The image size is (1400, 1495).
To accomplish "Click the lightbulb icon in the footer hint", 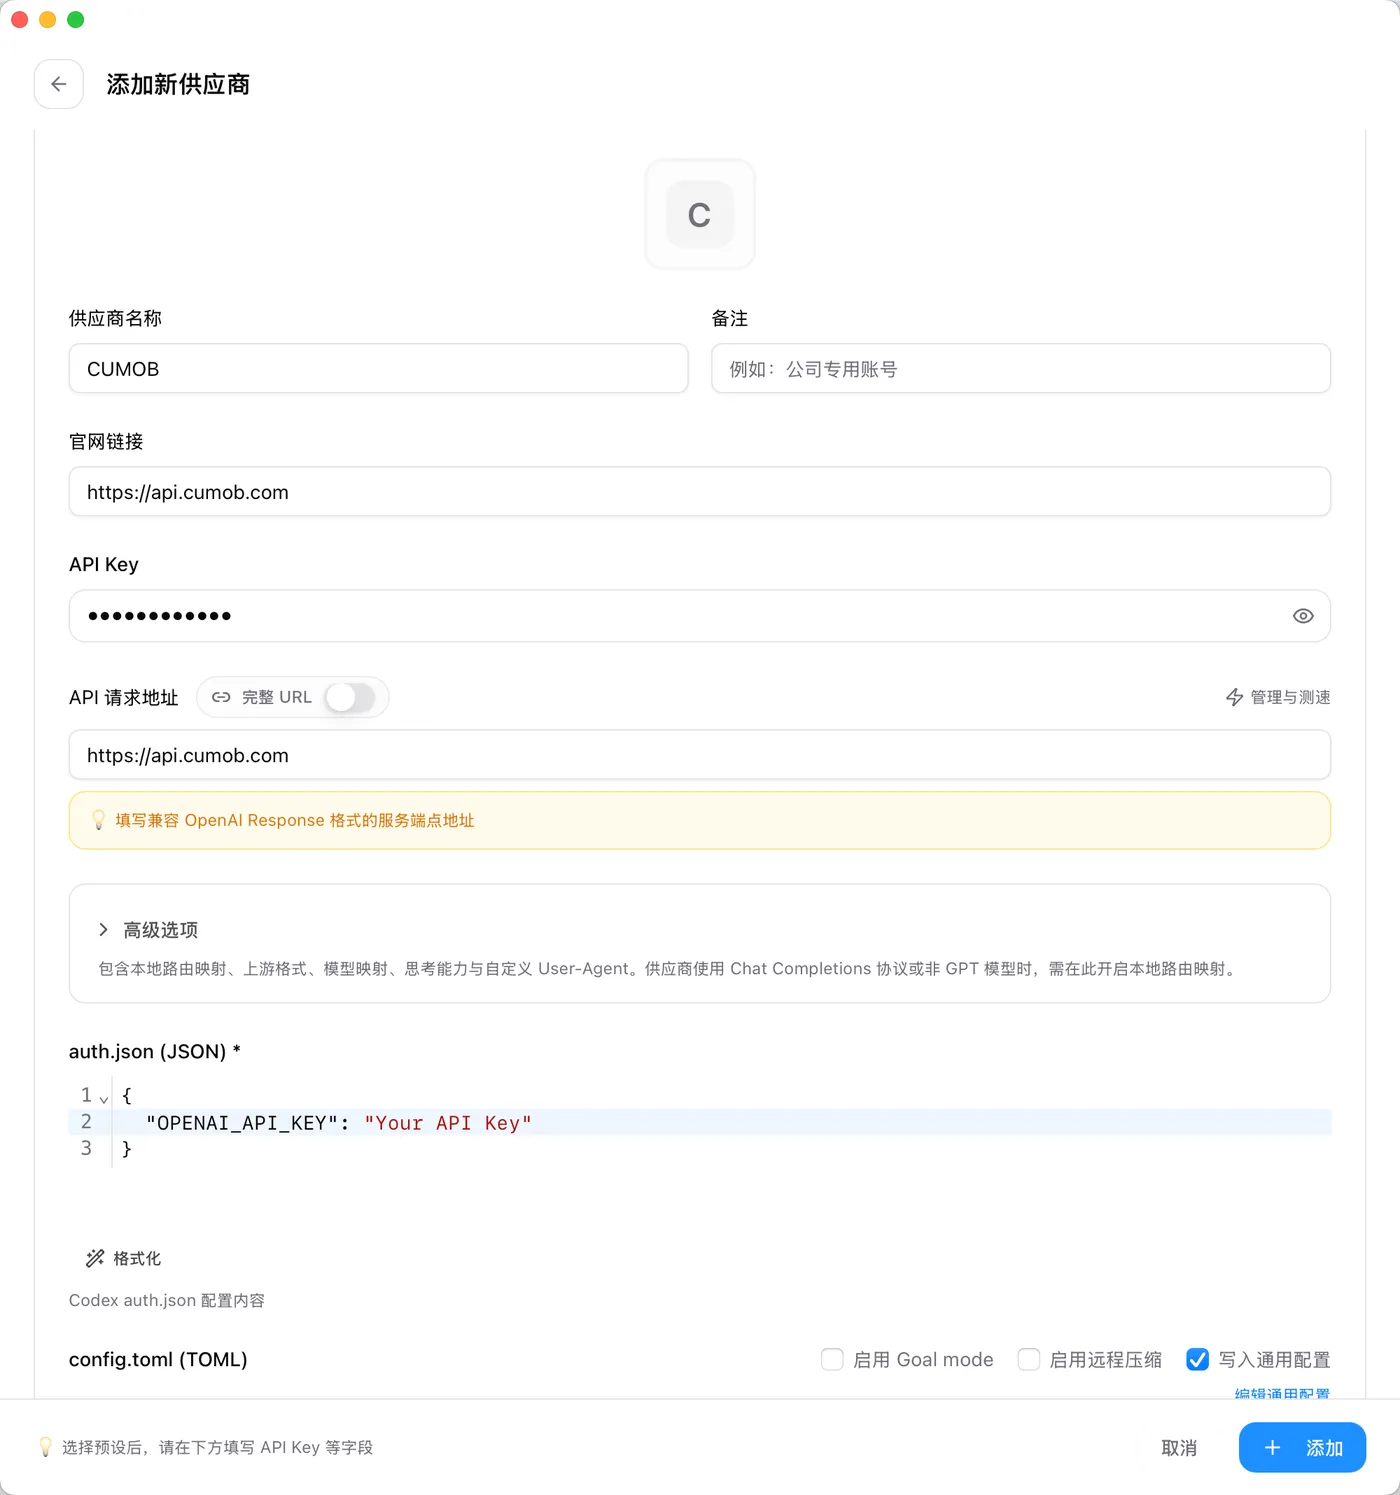I will [x=45, y=1447].
